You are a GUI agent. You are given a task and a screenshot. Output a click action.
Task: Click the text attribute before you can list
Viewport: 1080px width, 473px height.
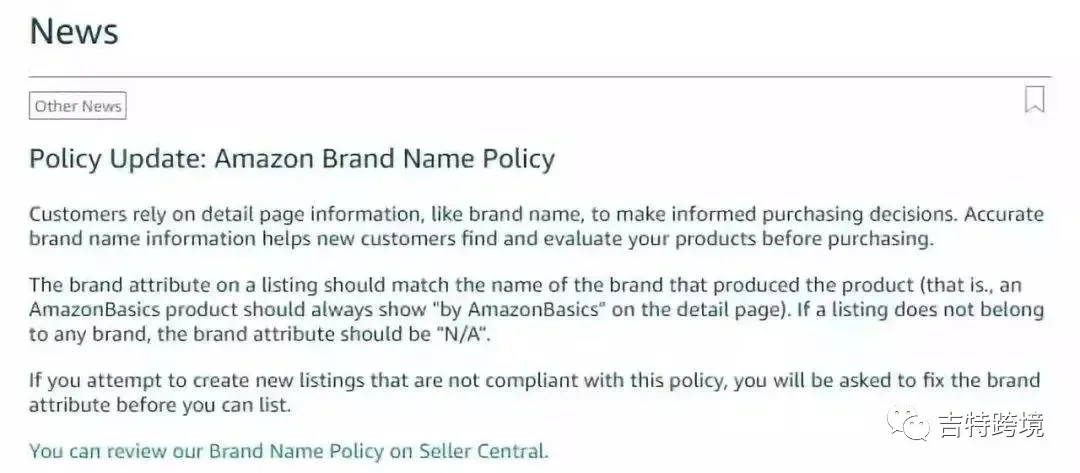[160, 405]
